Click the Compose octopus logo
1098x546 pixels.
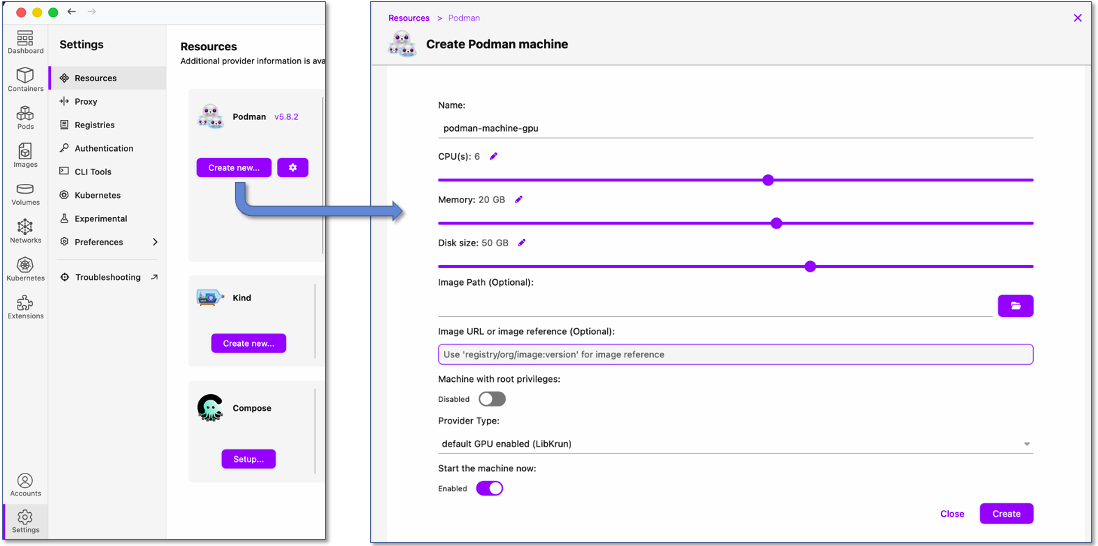coord(210,408)
